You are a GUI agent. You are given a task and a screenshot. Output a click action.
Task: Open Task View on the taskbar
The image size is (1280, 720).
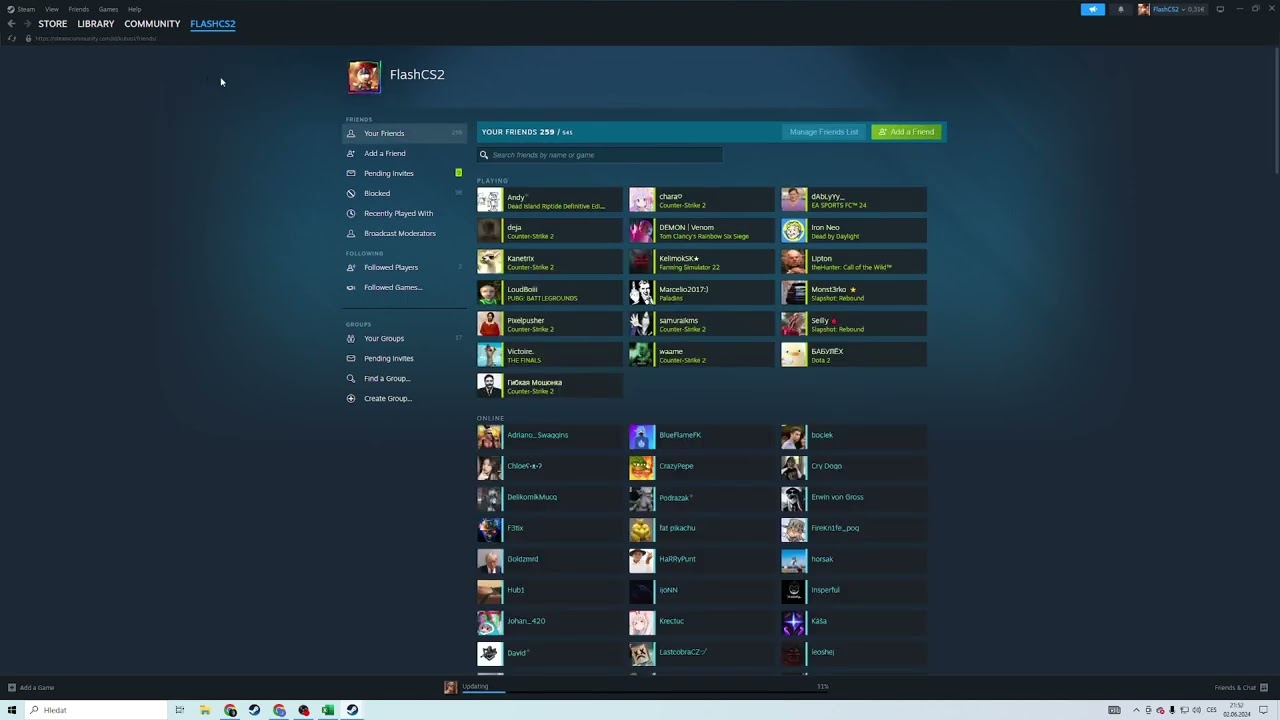[x=180, y=710]
